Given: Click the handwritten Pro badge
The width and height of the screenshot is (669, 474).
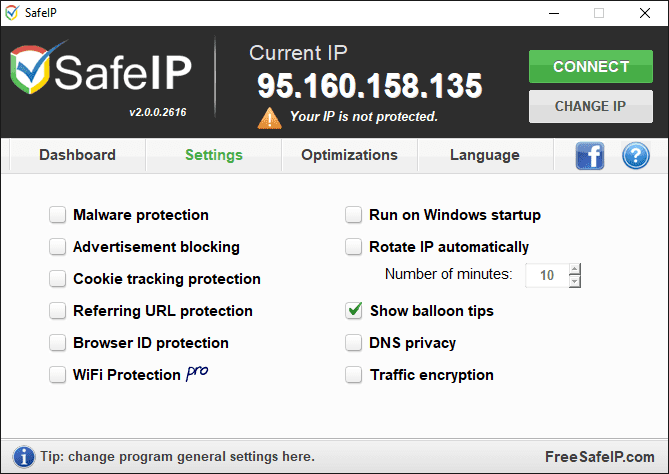Looking at the screenshot, I should (197, 373).
